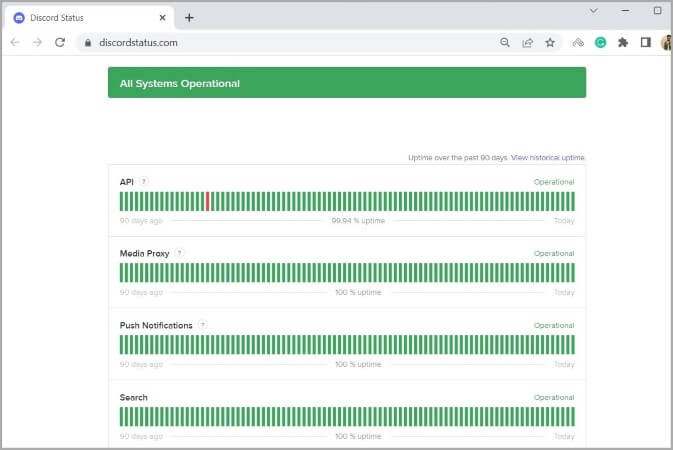
Task: Click the zoom magnifier icon in address bar
Action: [504, 43]
